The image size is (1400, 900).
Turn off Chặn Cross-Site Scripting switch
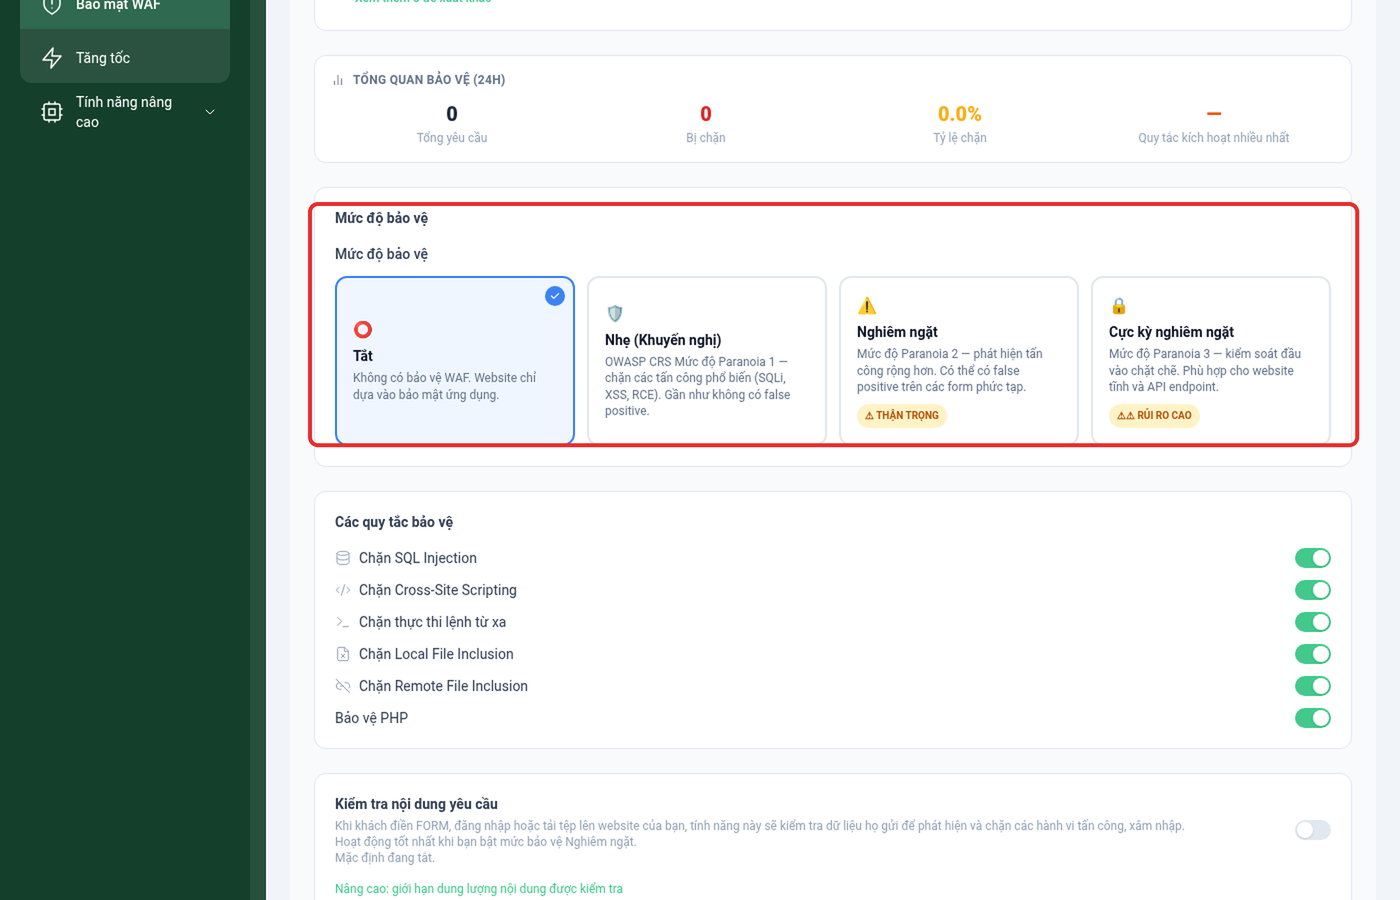[x=1313, y=590]
